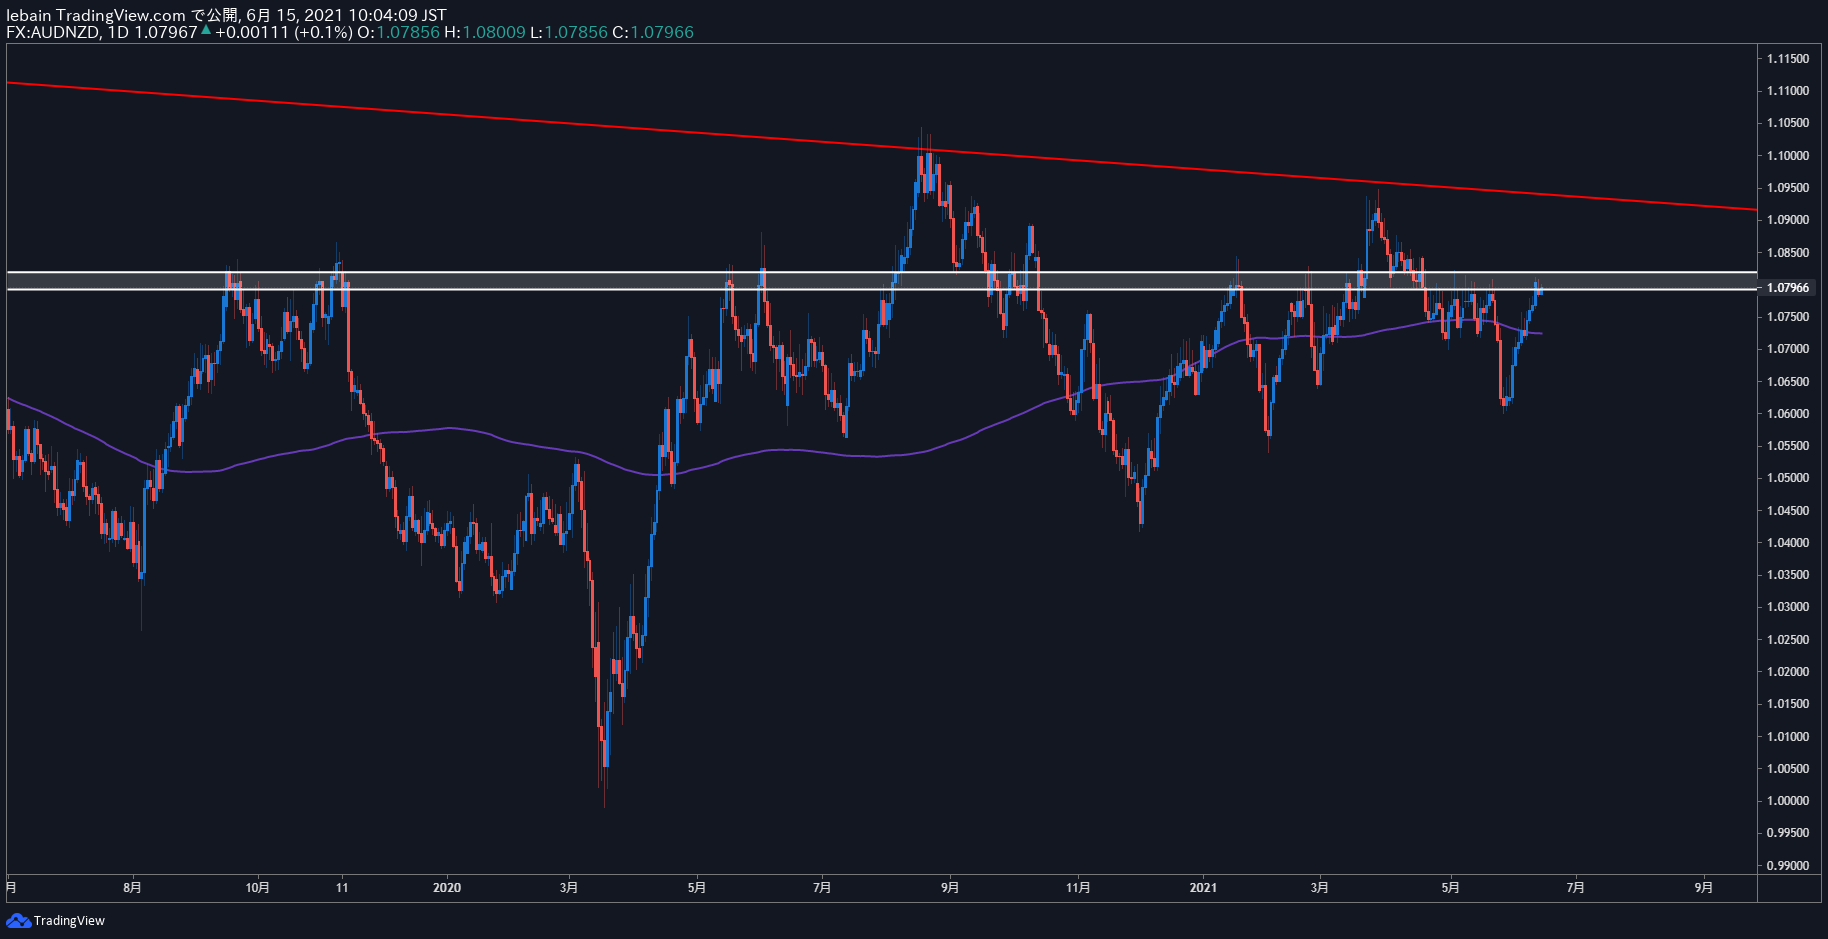Click the 1.06500 price axis label
This screenshot has width=1828, height=939.
(1788, 382)
